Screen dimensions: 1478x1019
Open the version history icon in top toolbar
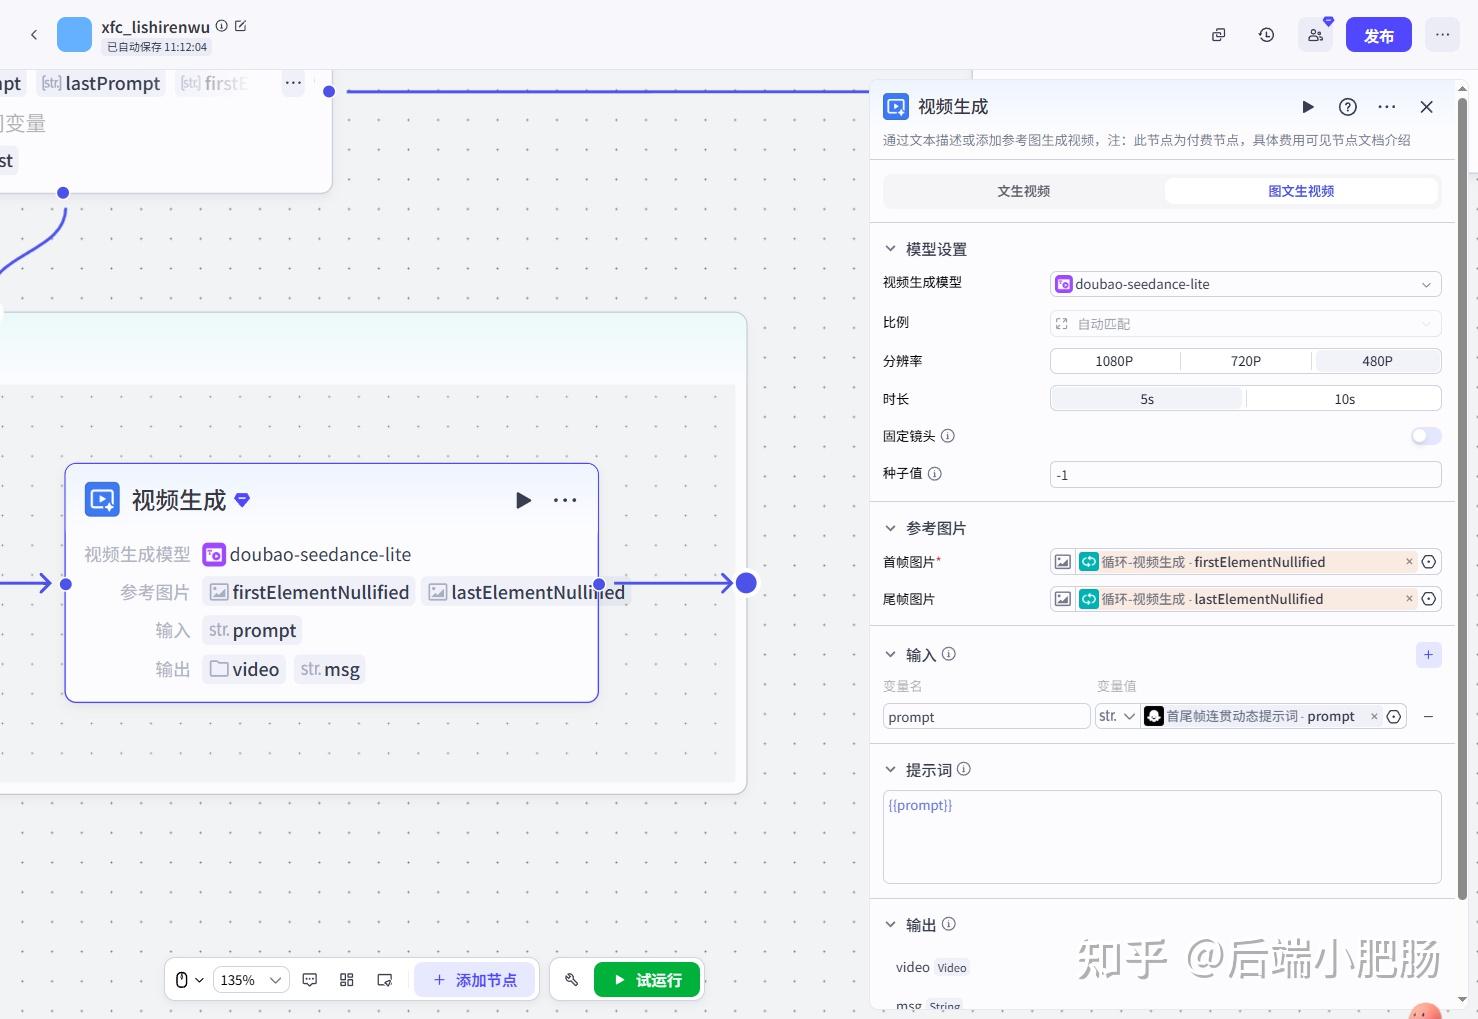(x=1266, y=34)
